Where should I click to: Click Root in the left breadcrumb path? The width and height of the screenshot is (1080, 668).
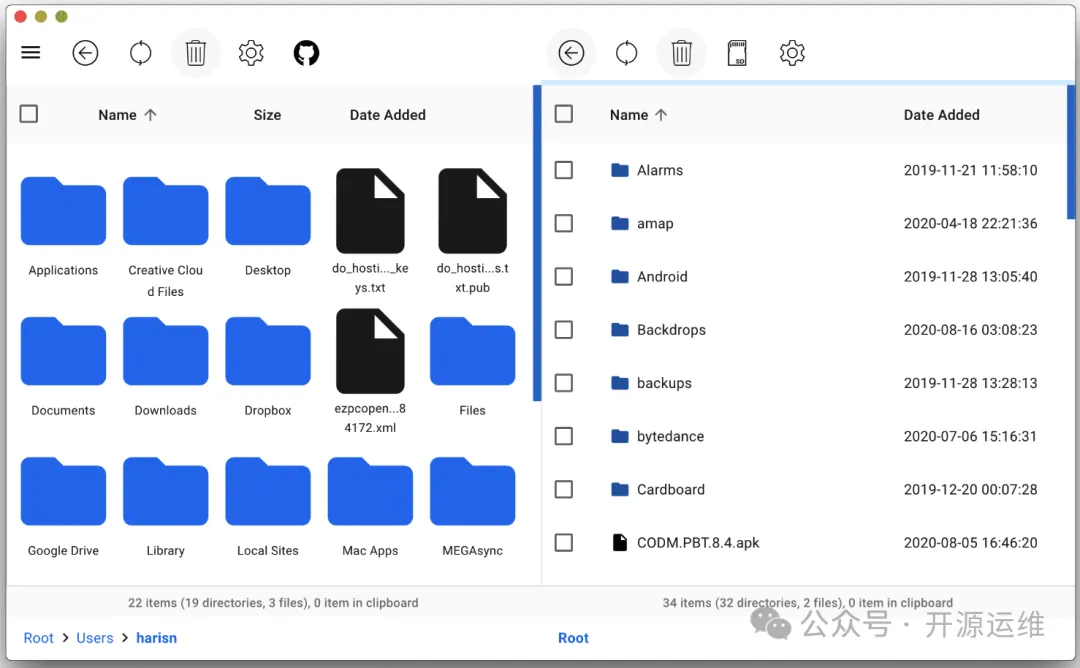pyautogui.click(x=39, y=638)
